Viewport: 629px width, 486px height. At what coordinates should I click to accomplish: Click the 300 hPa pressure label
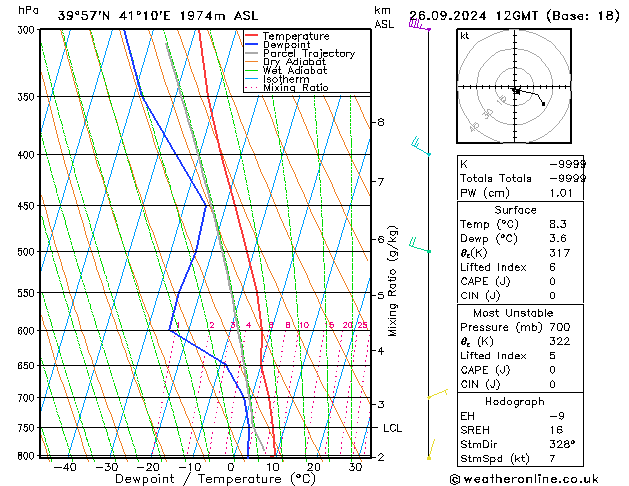(28, 29)
